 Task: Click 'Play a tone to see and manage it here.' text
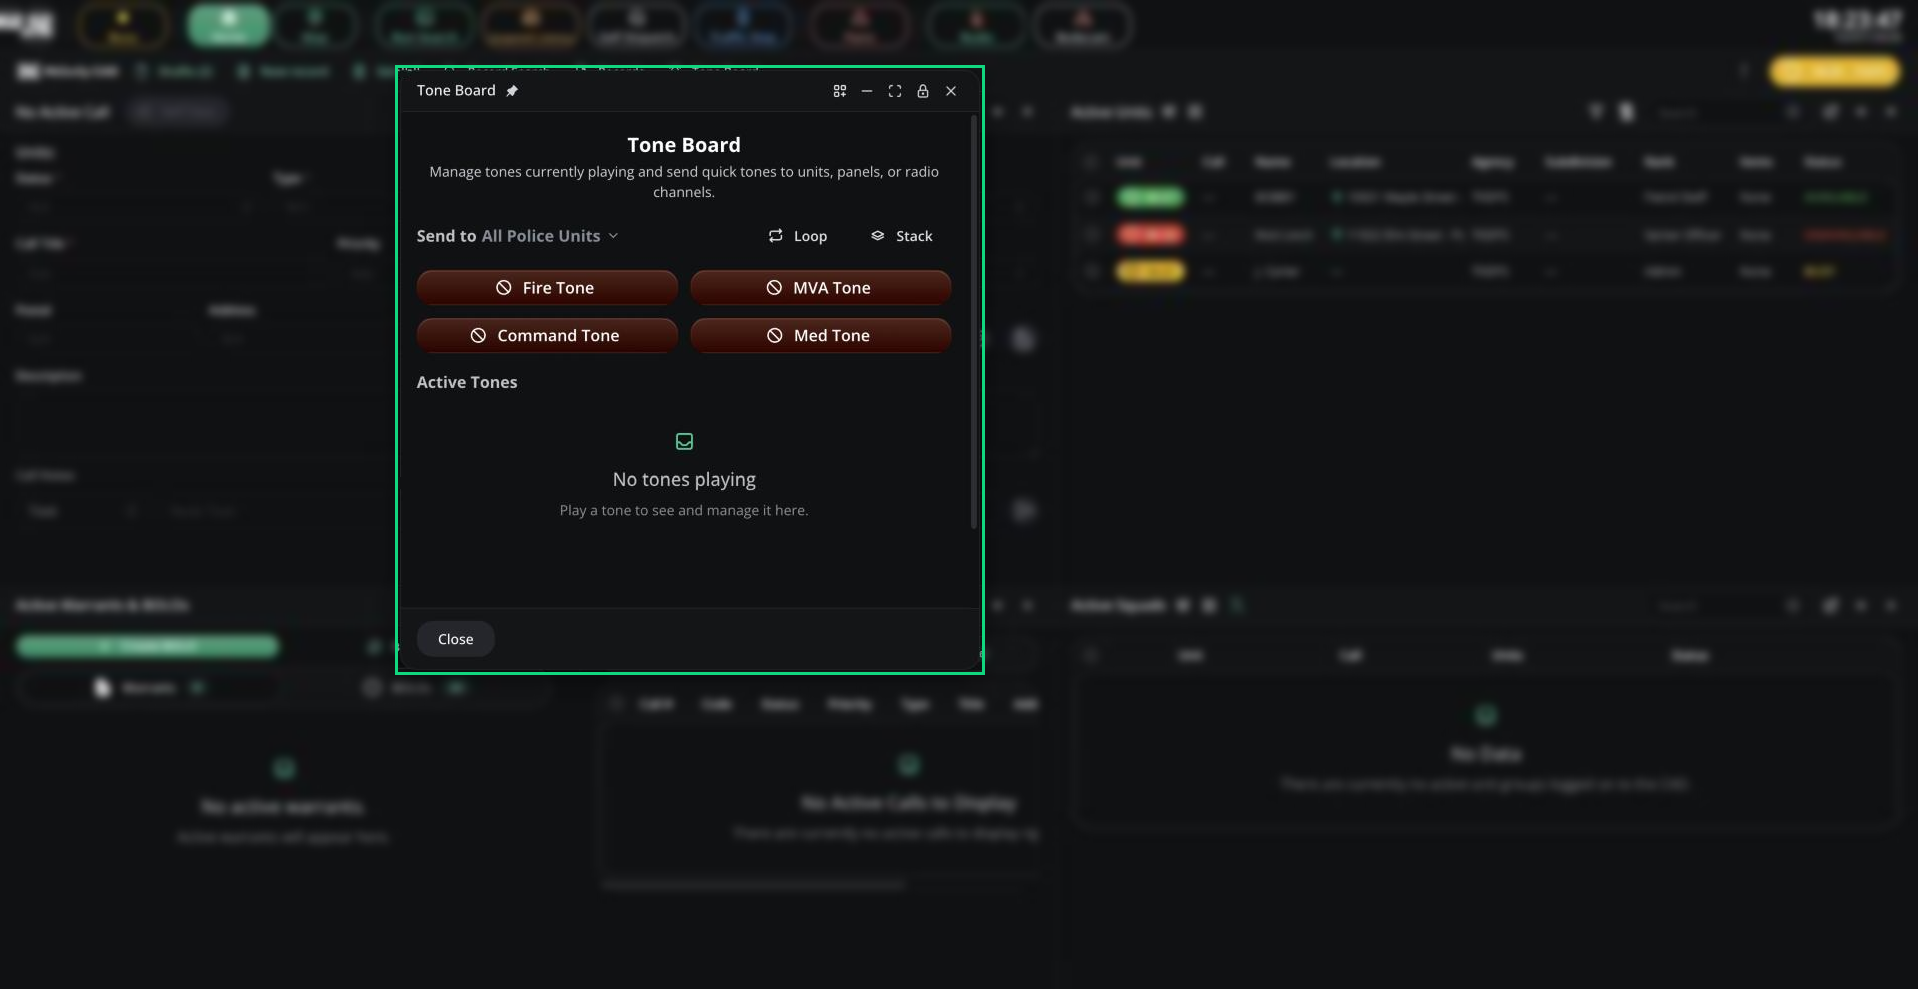[x=684, y=511]
